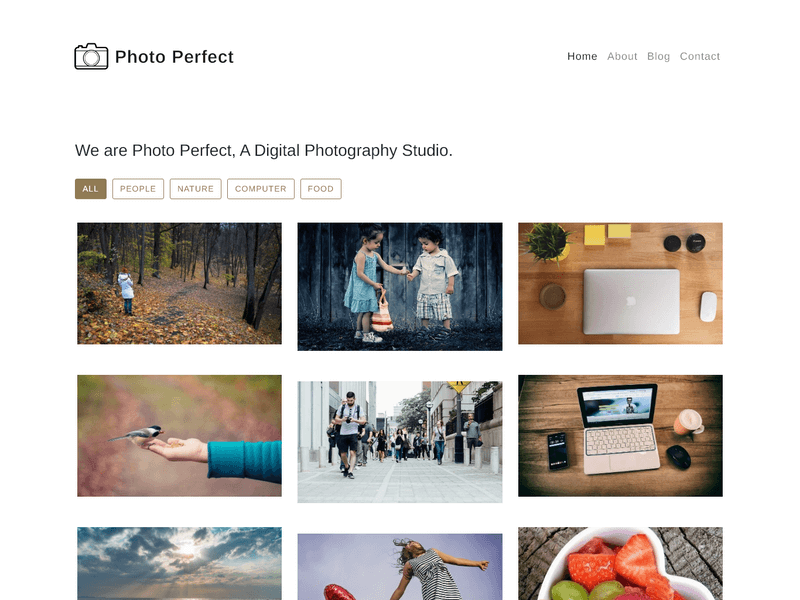Select the ALL filter button
This screenshot has height=600, width=800.
click(90, 189)
